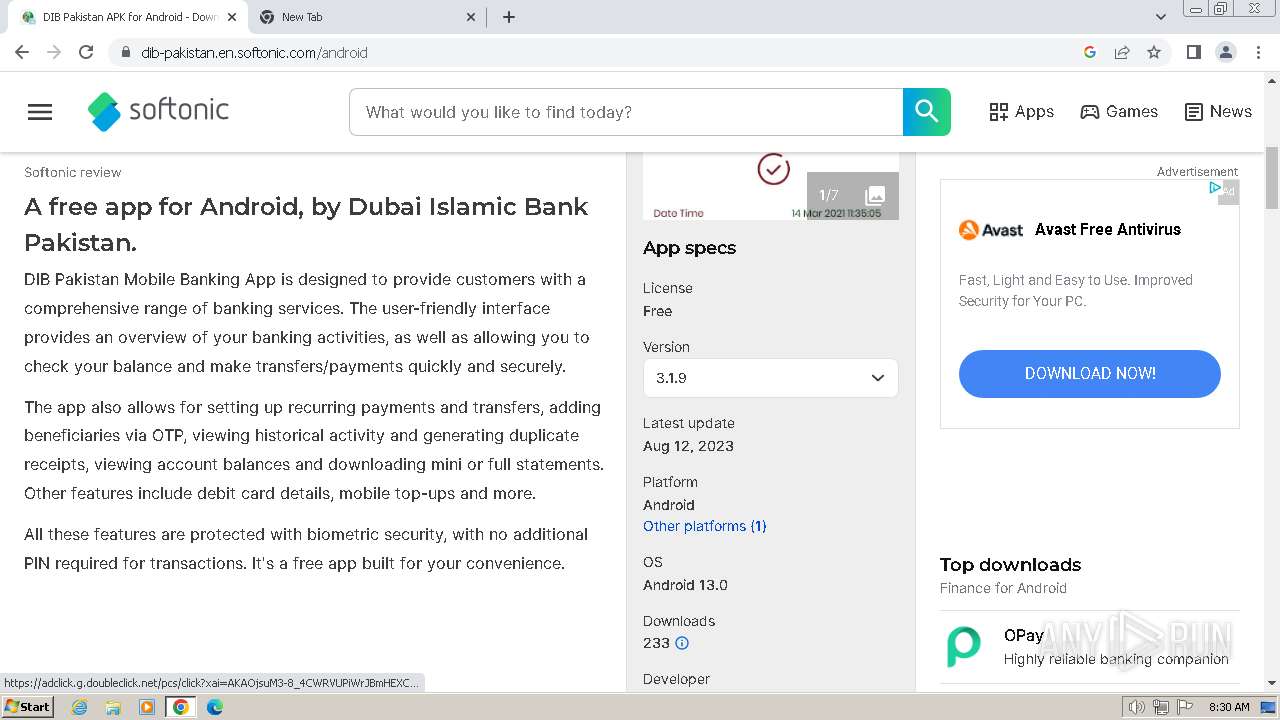Open the Windows Start menu
Image resolution: width=1280 pixels, height=720 pixels.
[x=27, y=707]
